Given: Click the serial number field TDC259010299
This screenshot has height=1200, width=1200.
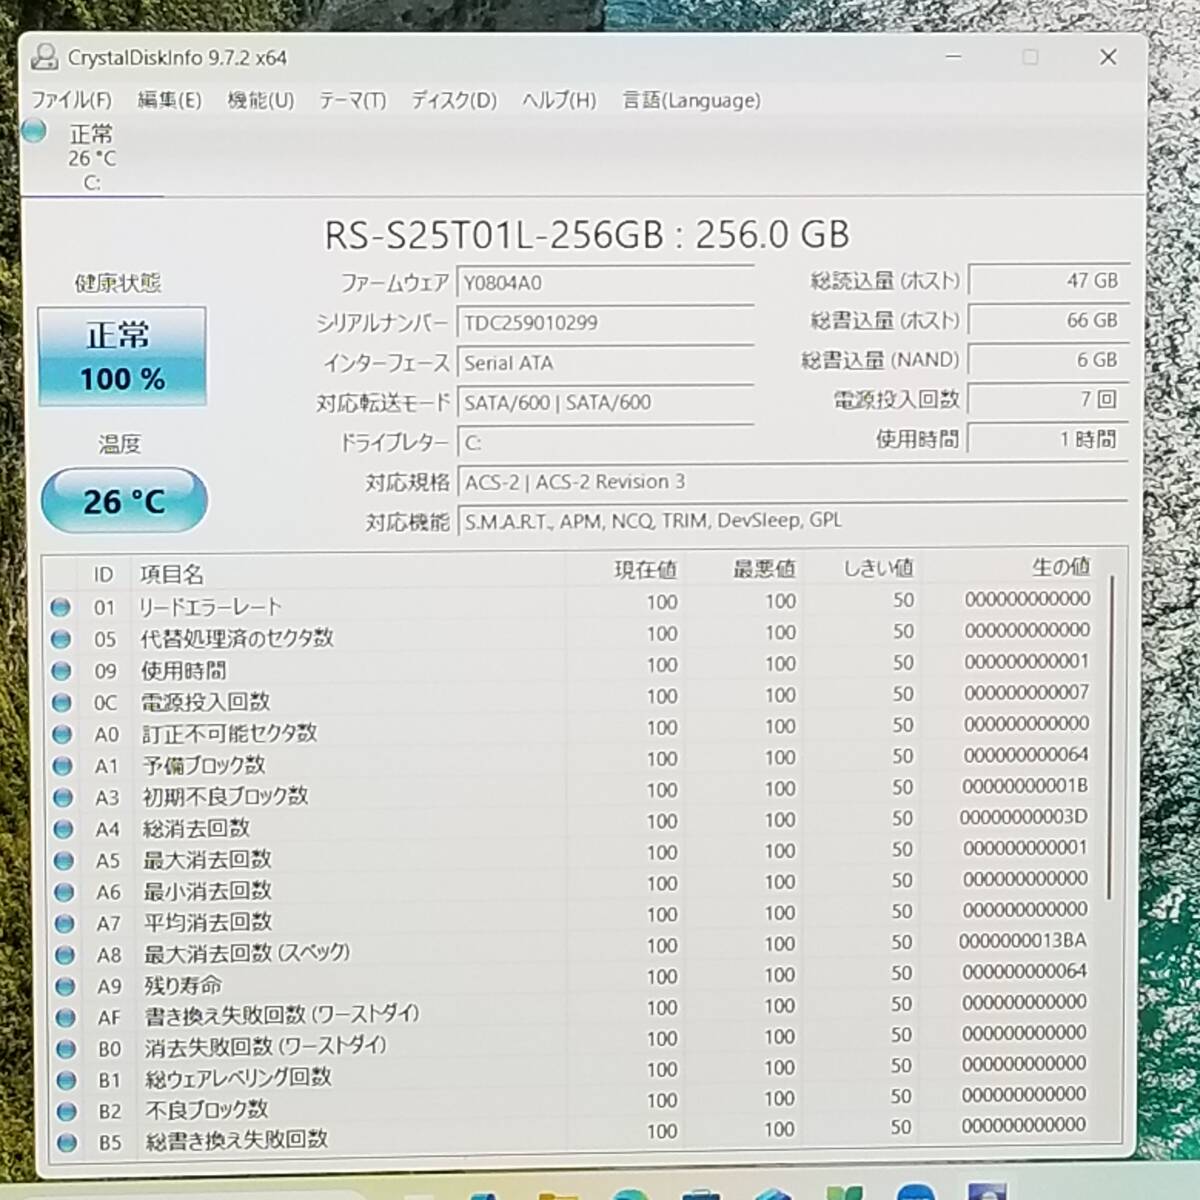Looking at the screenshot, I should 605,323.
